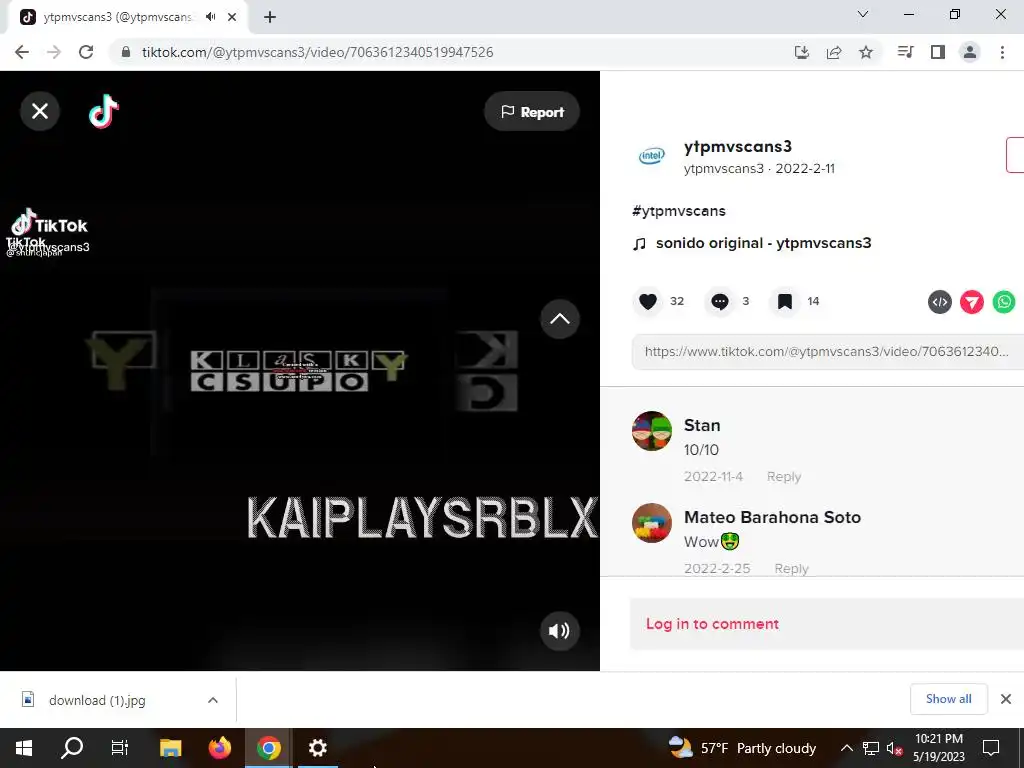Close the downloads bar
The image size is (1024, 768).
coord(1006,699)
